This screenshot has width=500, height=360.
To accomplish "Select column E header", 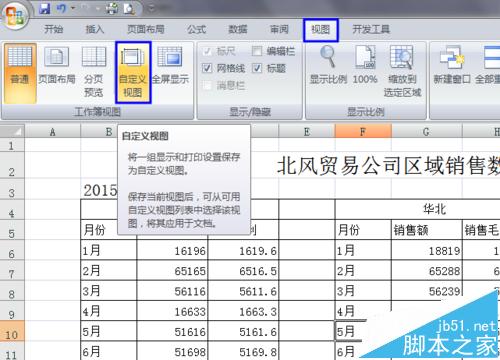I will [x=307, y=132].
